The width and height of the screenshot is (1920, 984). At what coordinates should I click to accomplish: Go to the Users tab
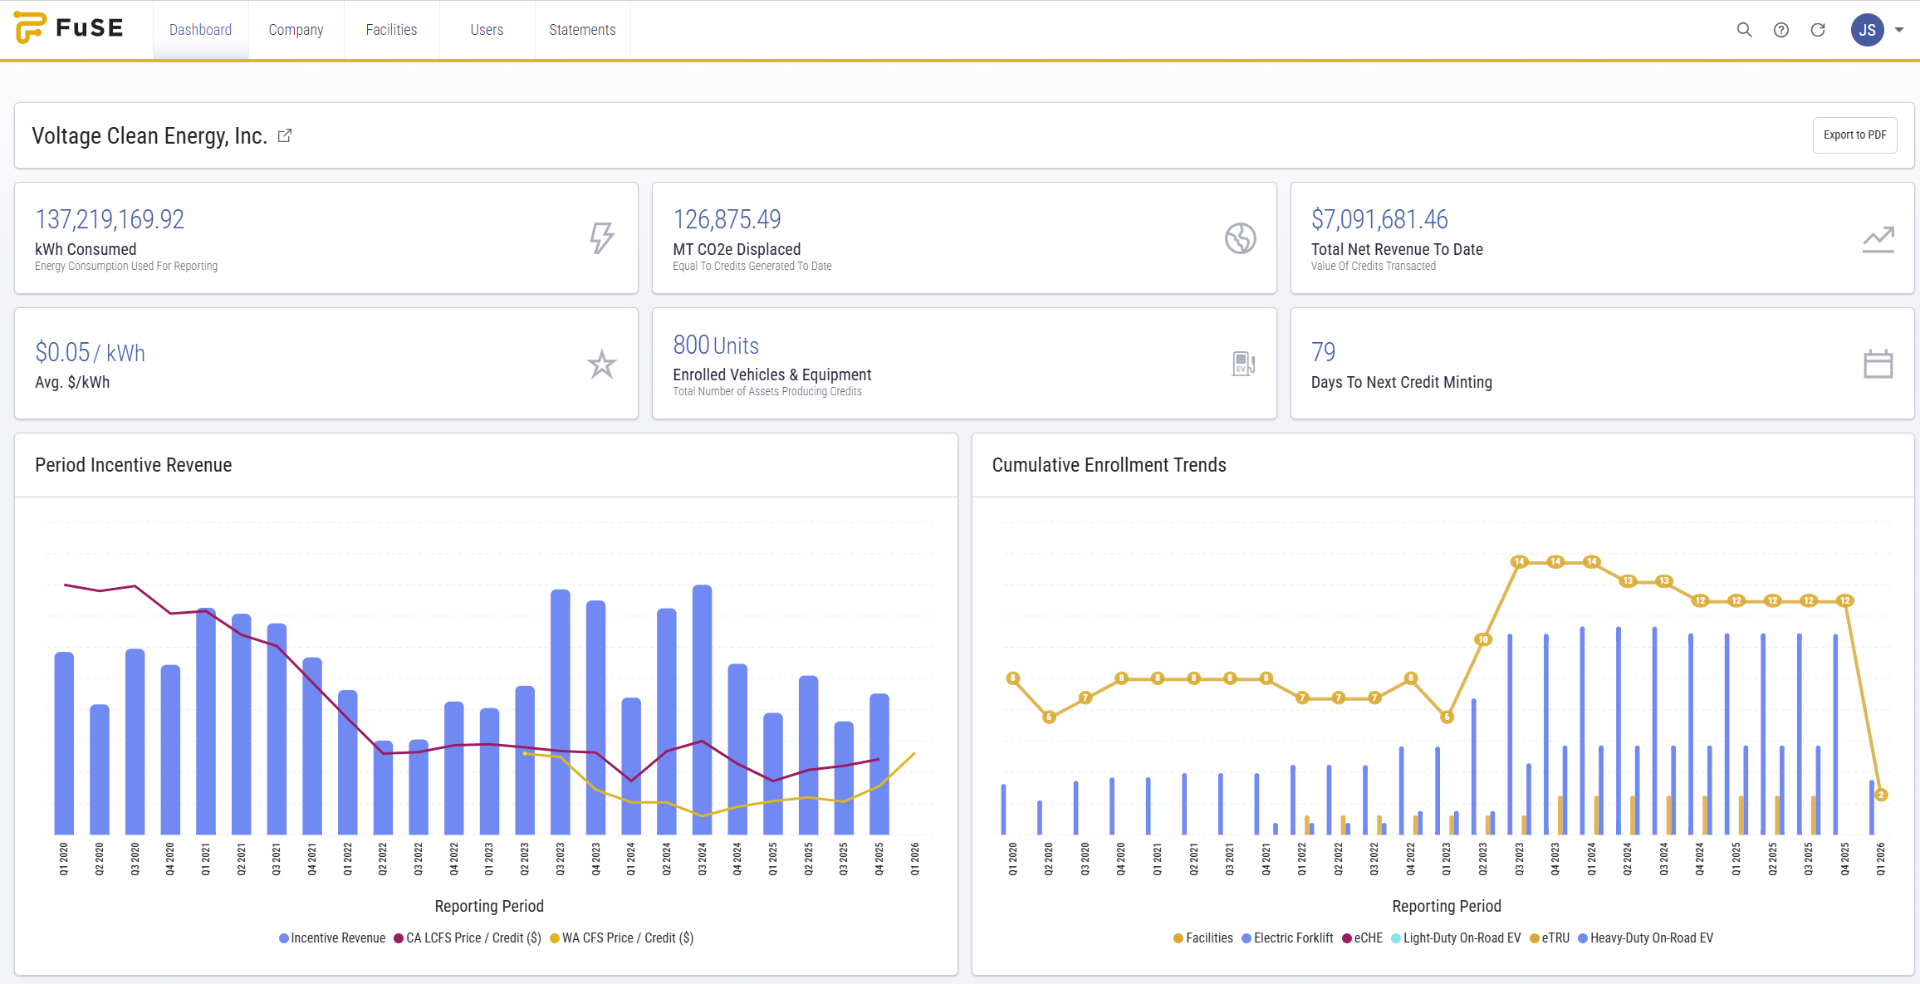[487, 30]
